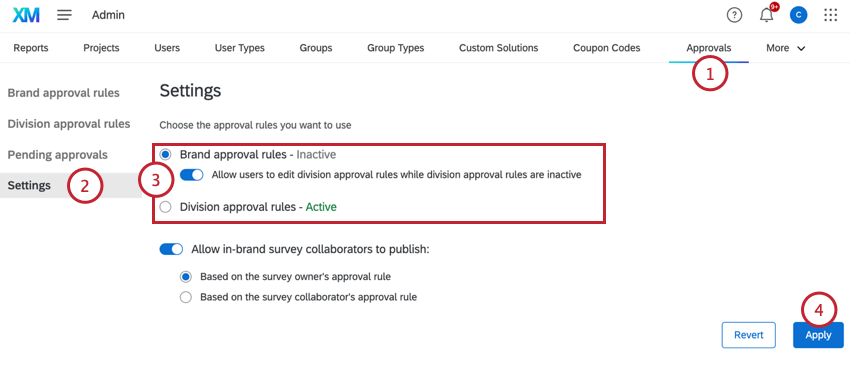This screenshot has height=386, width=850.
Task: Click the Inactive status label
Action: 317,155
